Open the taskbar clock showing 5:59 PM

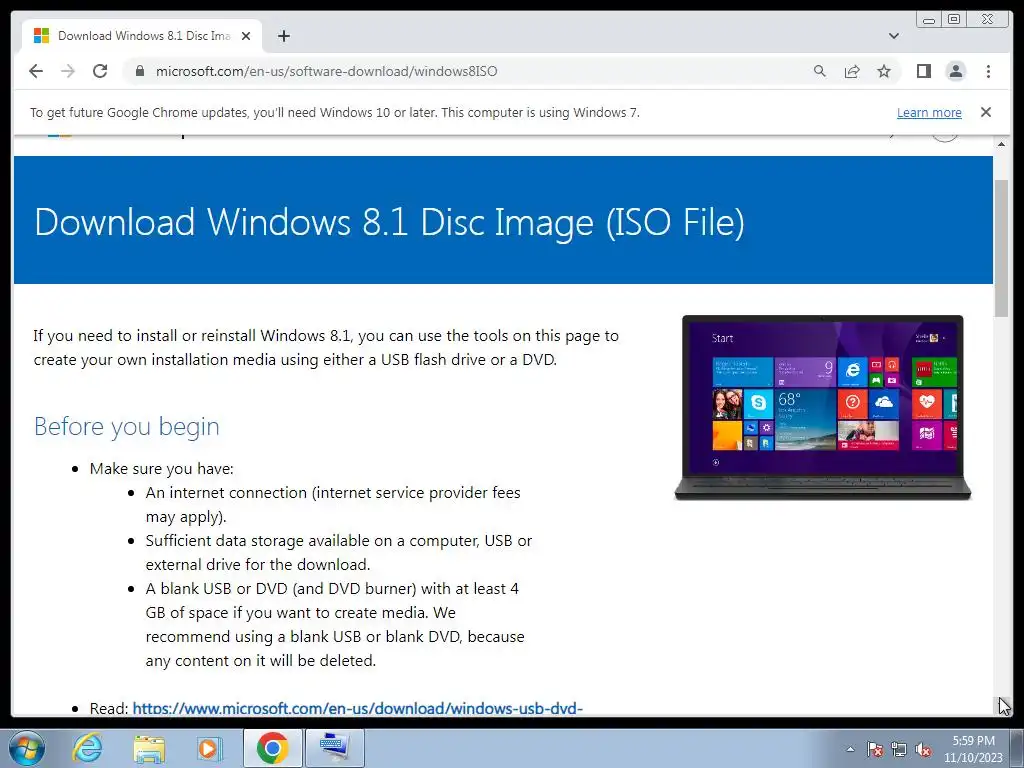[973, 749]
